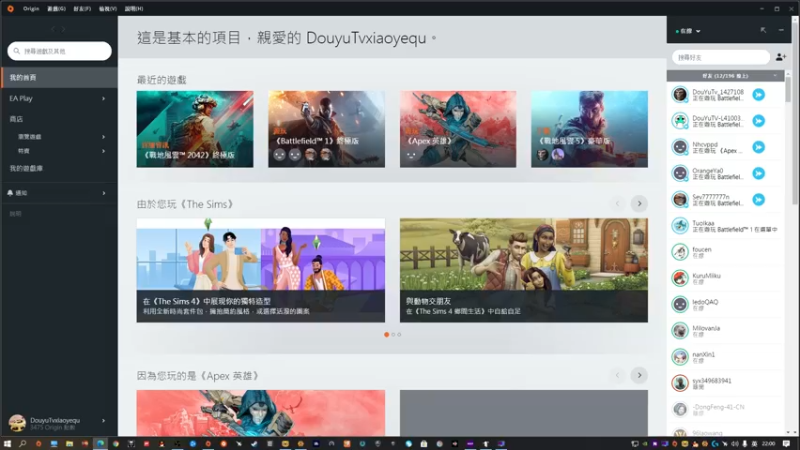Select 我的首頁 in the sidebar
800x450 pixels.
pyautogui.click(x=59, y=78)
